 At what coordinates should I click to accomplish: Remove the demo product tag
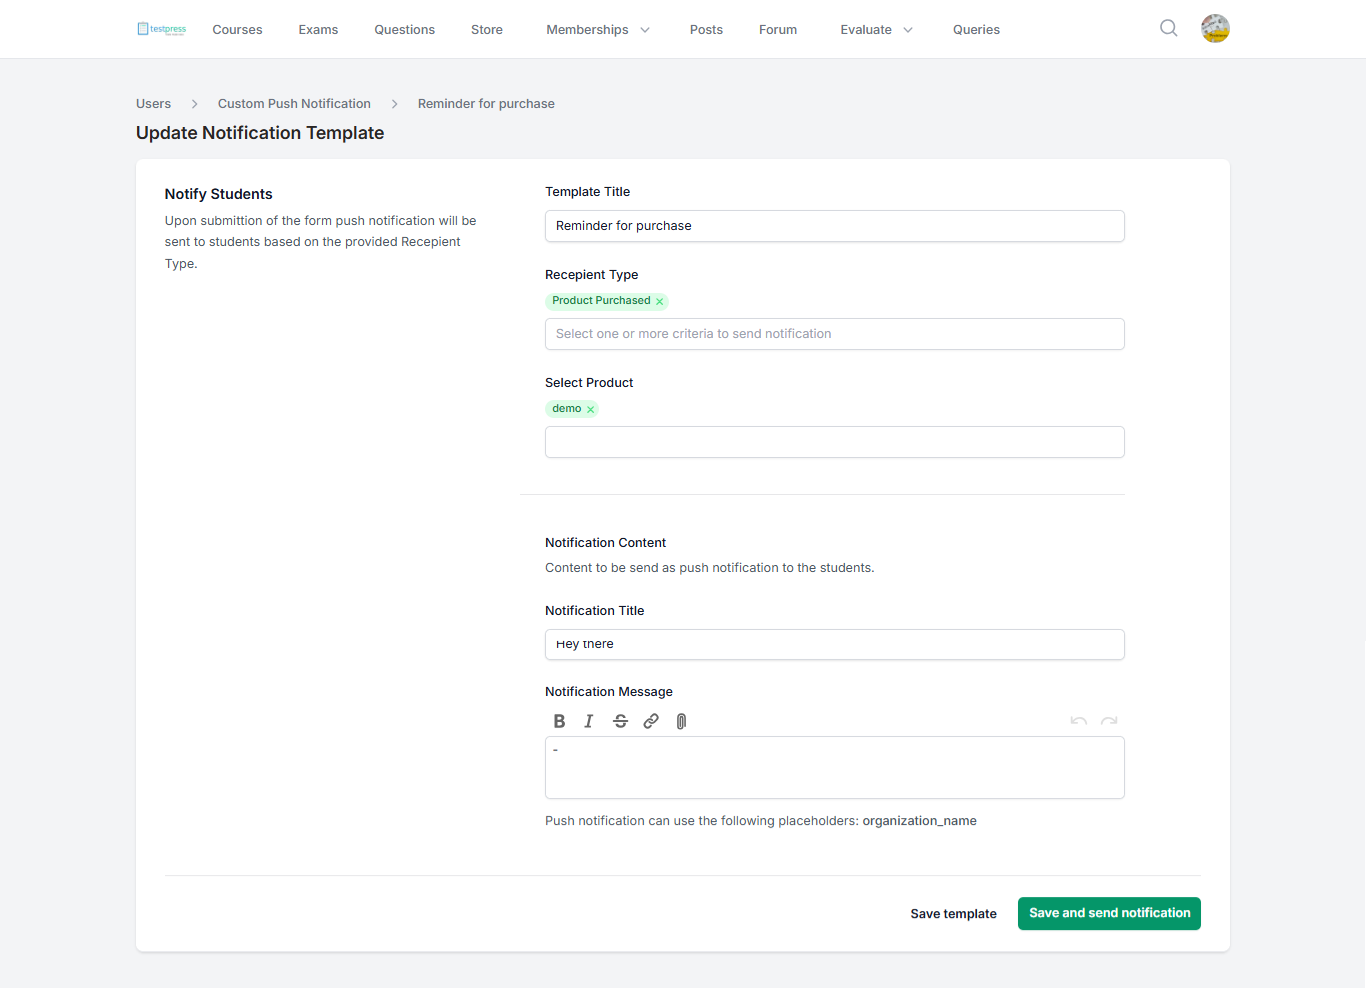point(591,409)
